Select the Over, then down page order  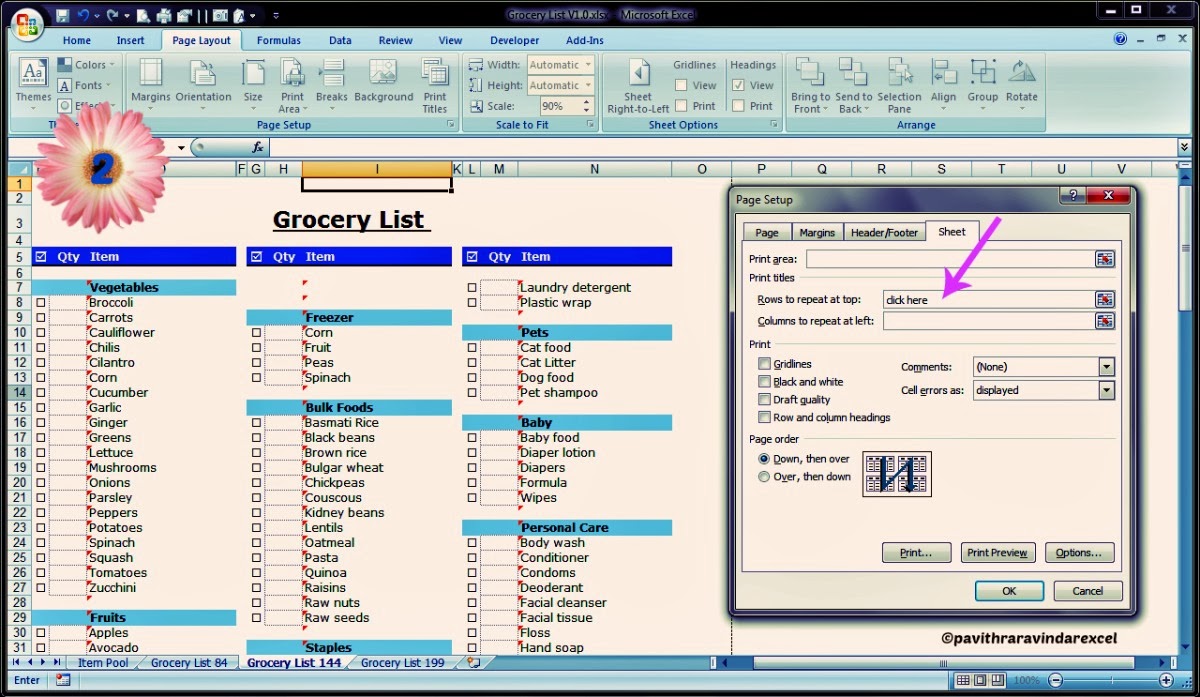click(763, 475)
